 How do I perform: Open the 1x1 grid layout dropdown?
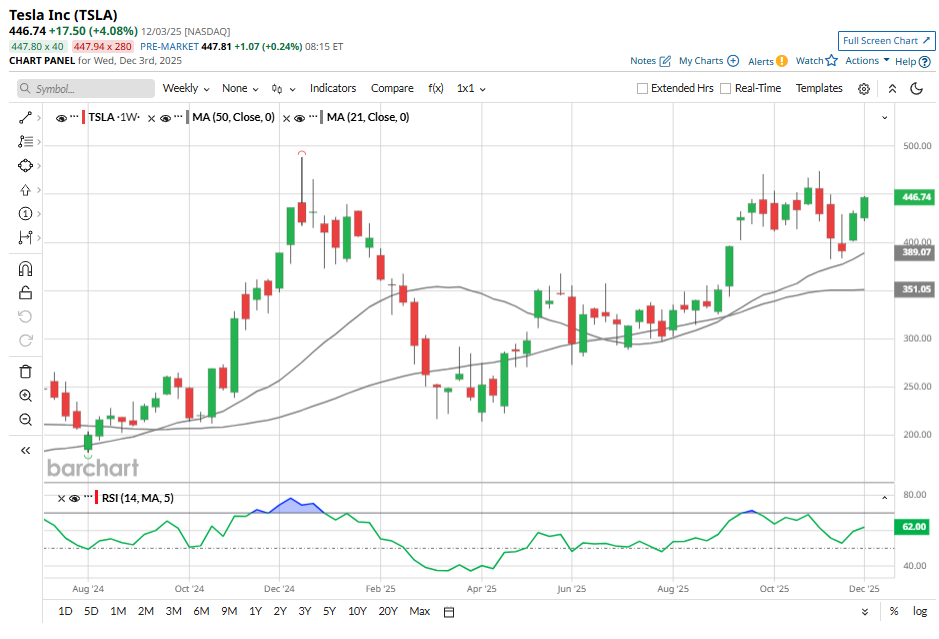click(x=471, y=89)
